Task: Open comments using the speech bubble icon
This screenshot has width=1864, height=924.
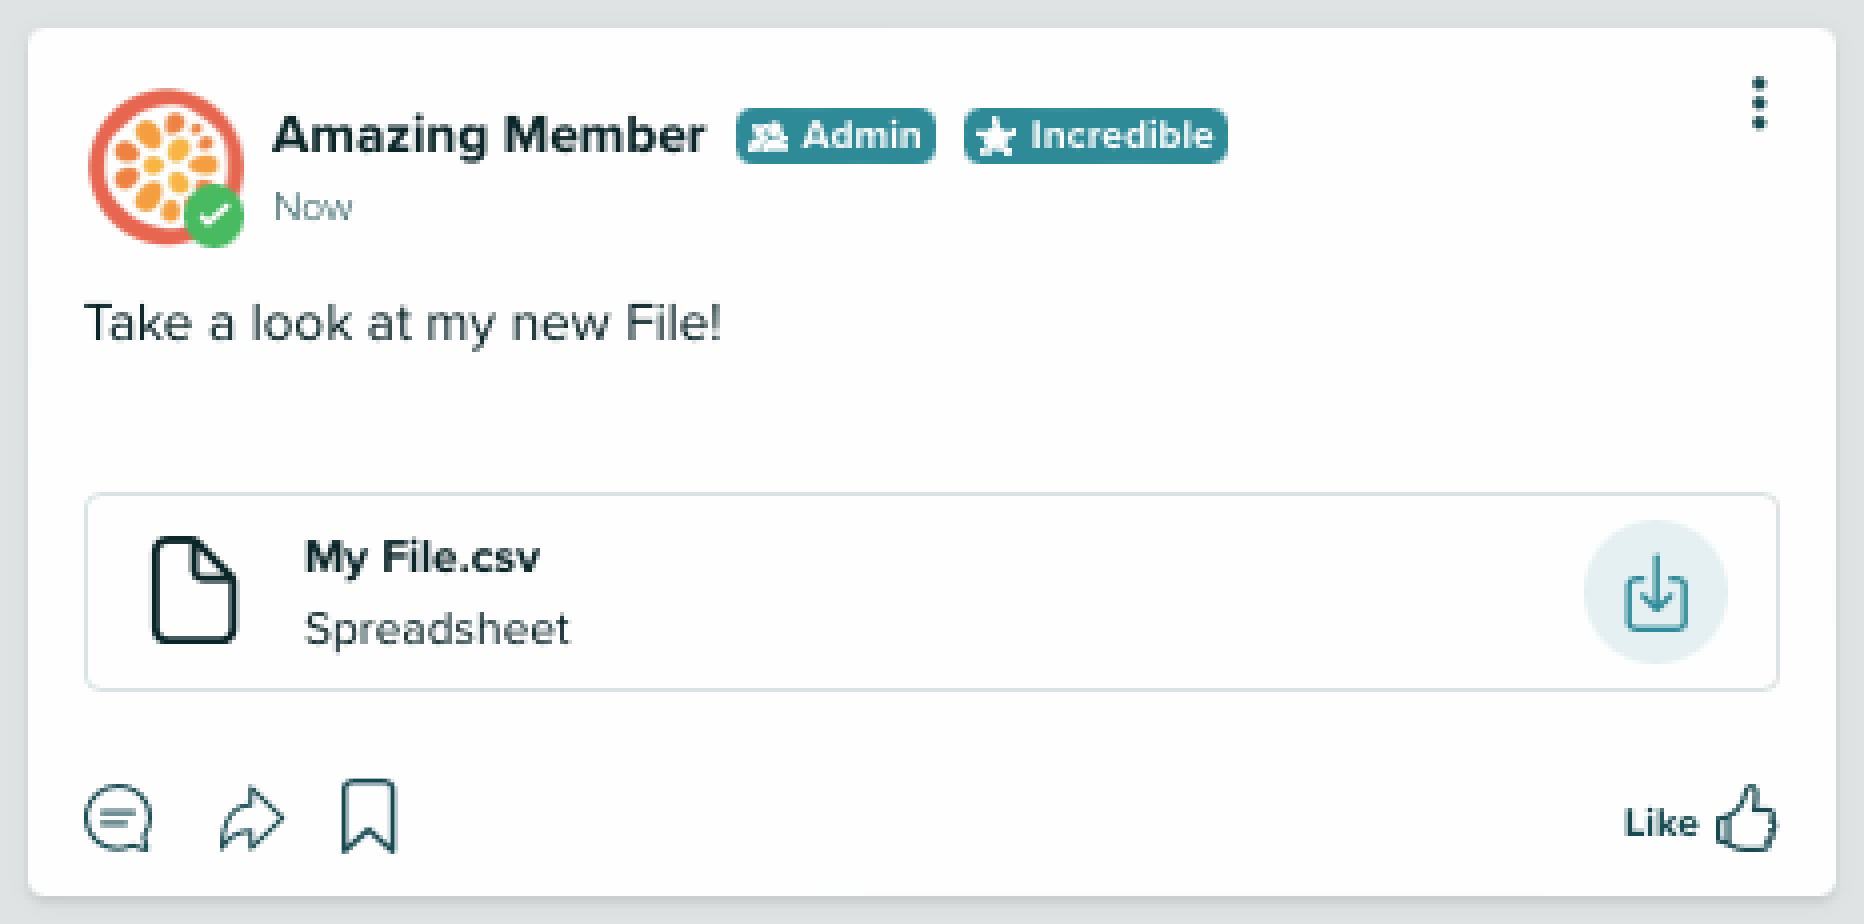Action: coord(119,820)
